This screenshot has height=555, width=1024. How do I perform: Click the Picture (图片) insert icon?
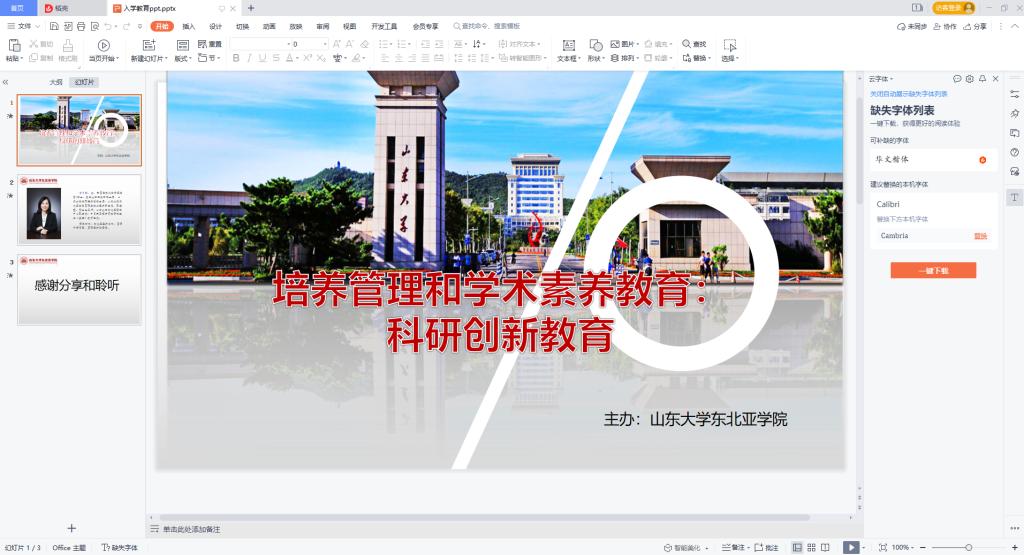point(615,44)
